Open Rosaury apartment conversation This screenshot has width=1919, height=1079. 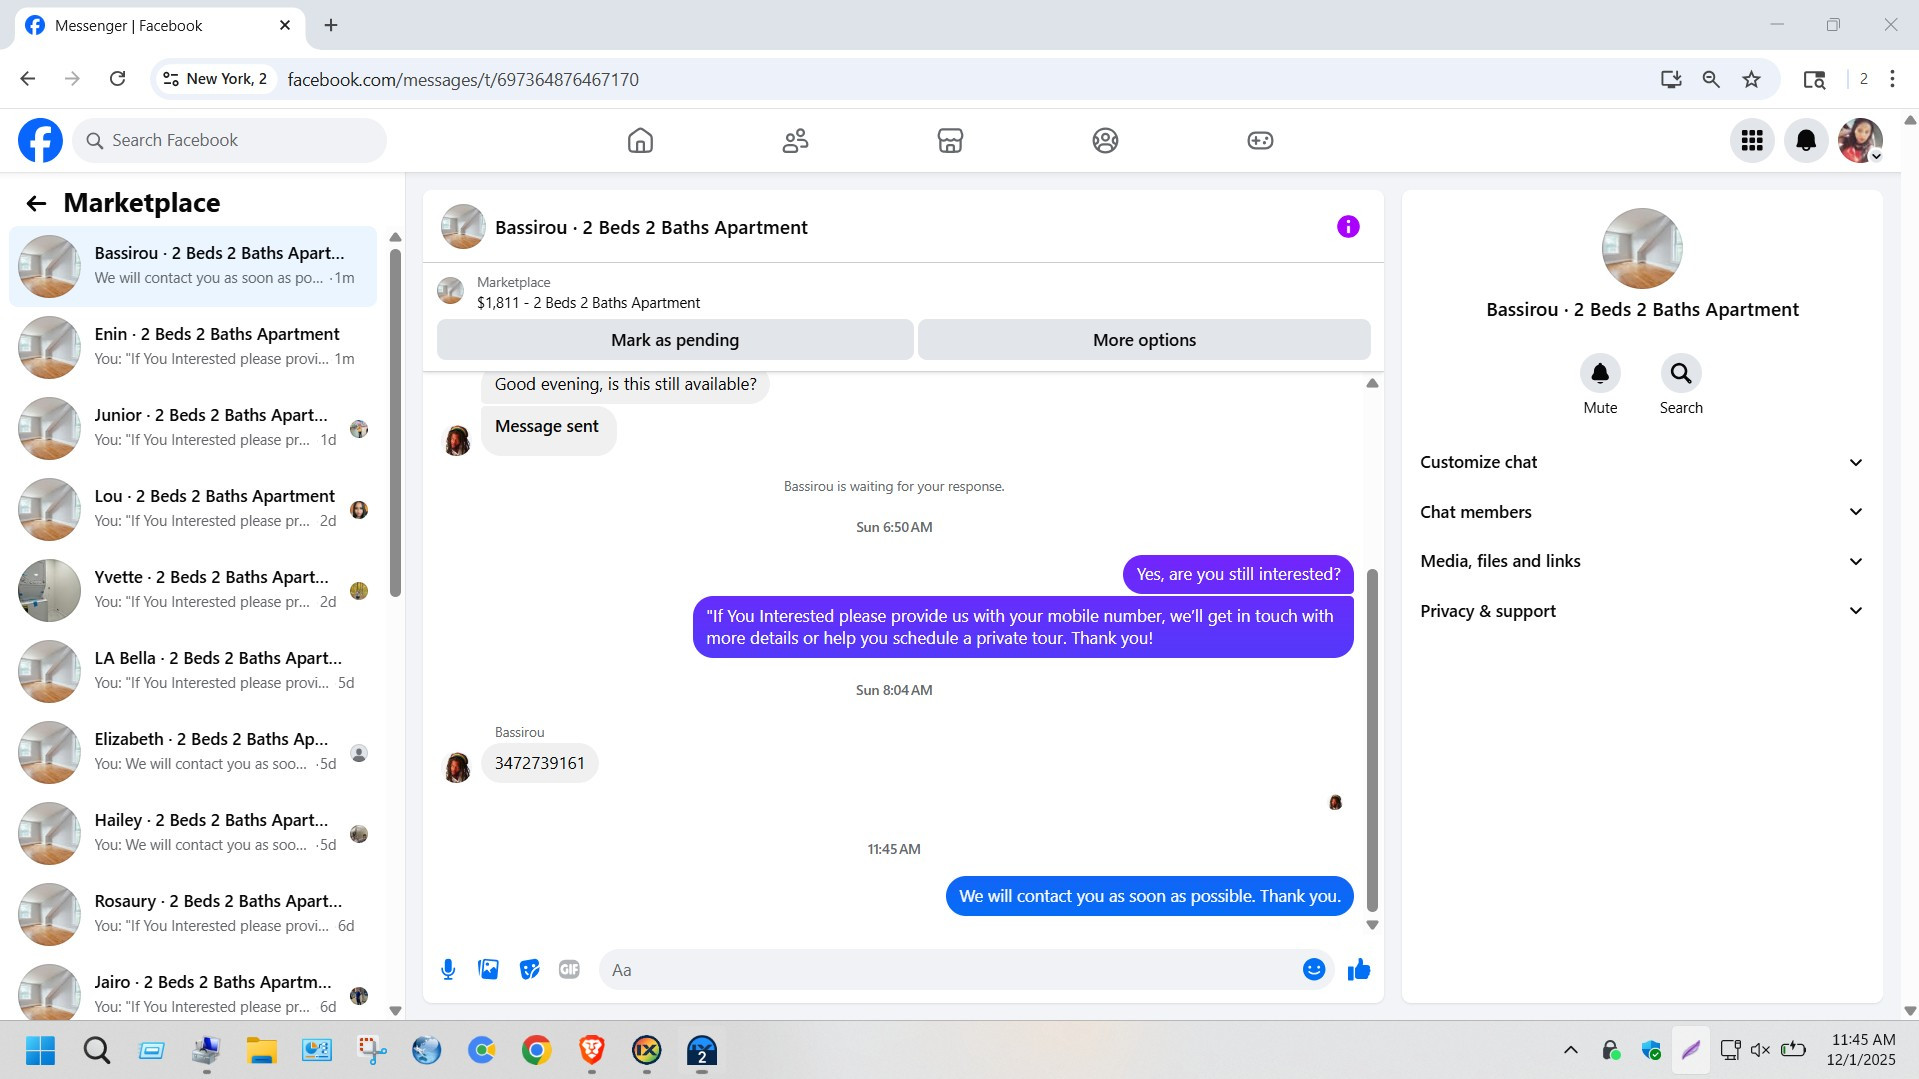pos(193,914)
